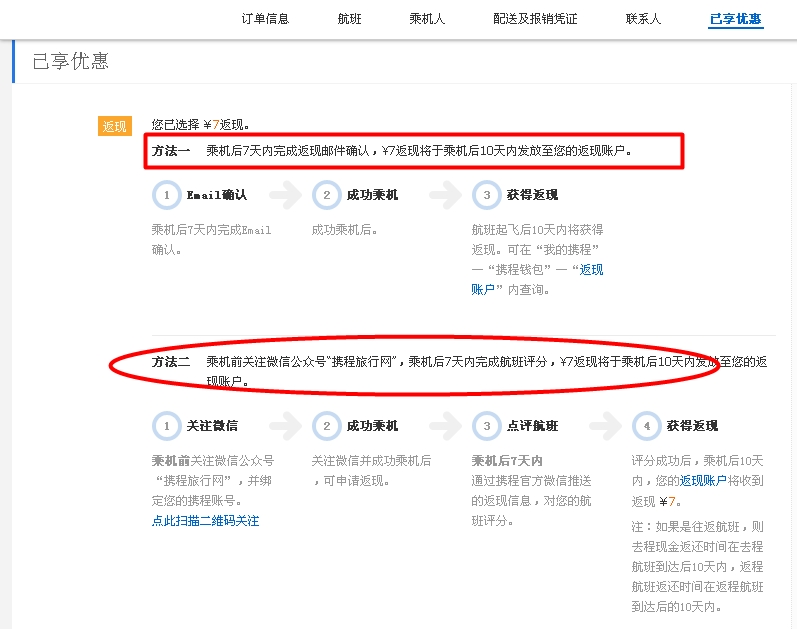The width and height of the screenshot is (797, 629).
Task: Click step 1 circle beside Email确认
Action: pyautogui.click(x=166, y=195)
